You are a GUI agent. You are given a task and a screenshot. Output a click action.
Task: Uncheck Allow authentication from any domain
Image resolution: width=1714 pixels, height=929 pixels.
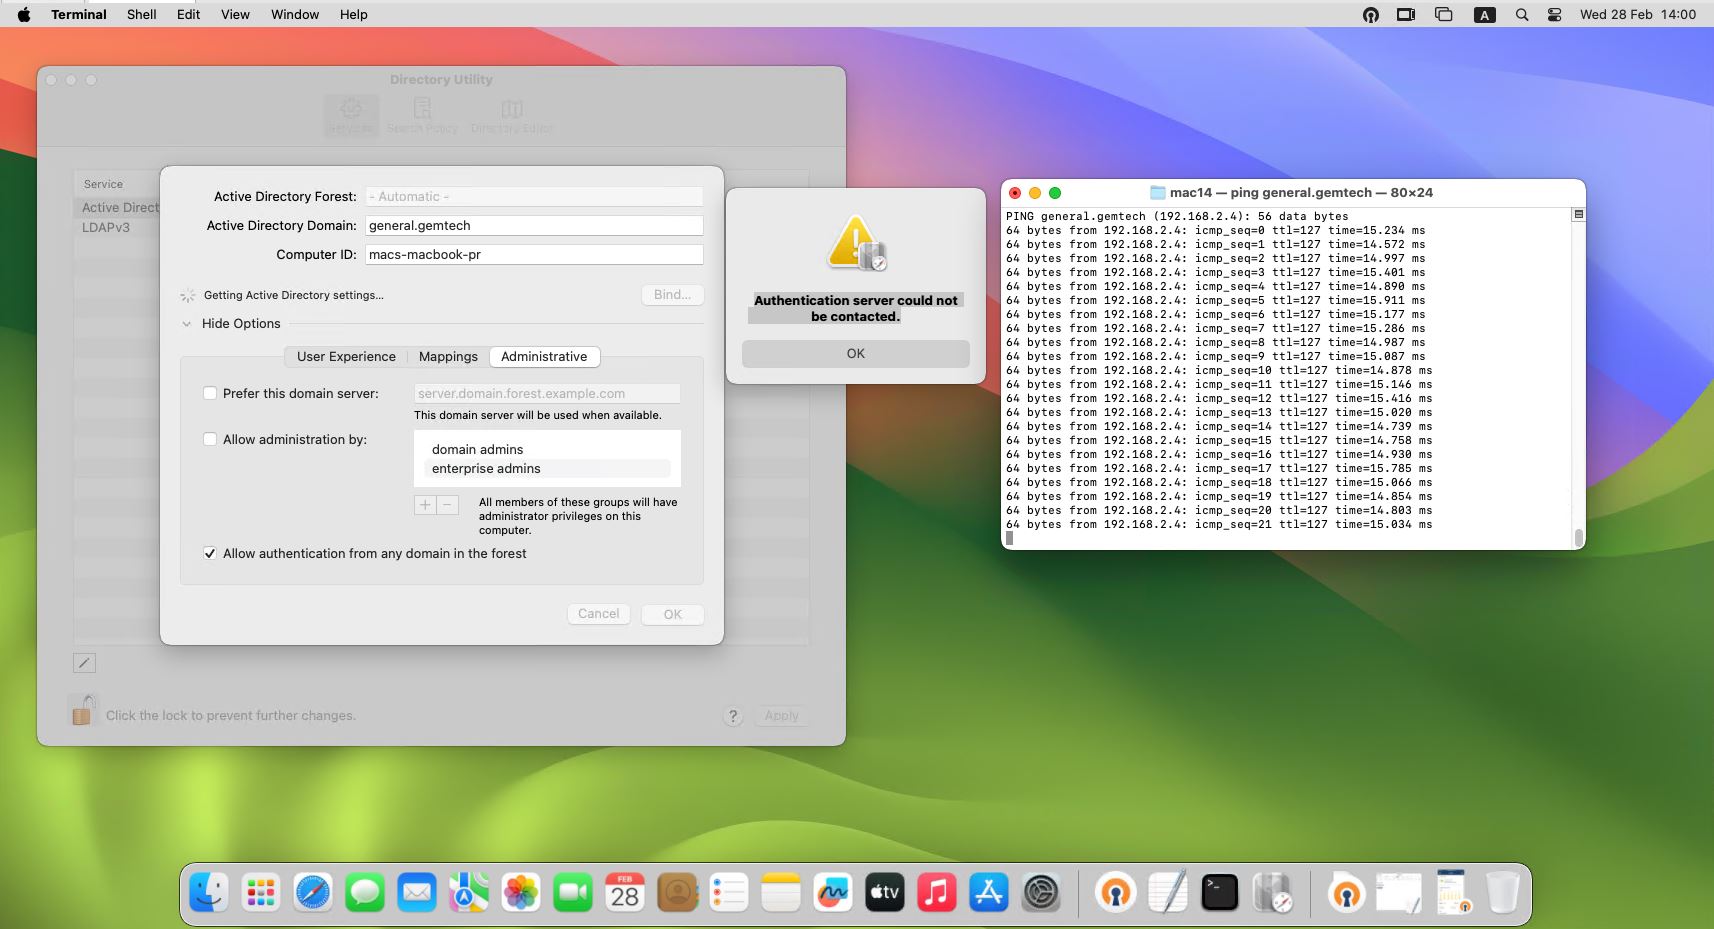click(210, 554)
